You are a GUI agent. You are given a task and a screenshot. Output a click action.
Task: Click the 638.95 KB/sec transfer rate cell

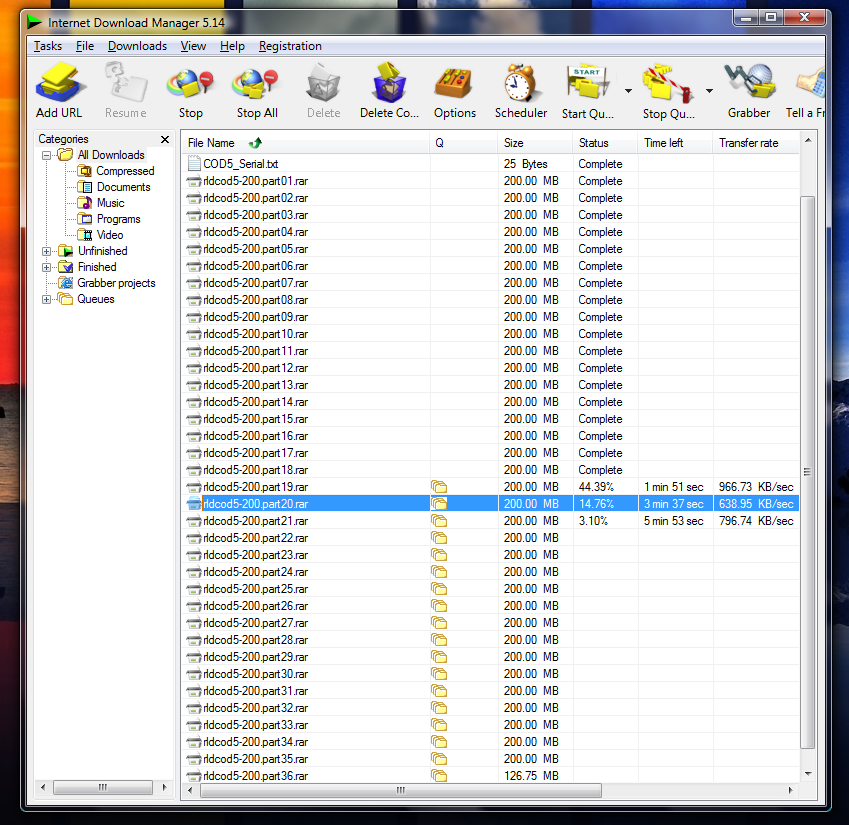[756, 504]
